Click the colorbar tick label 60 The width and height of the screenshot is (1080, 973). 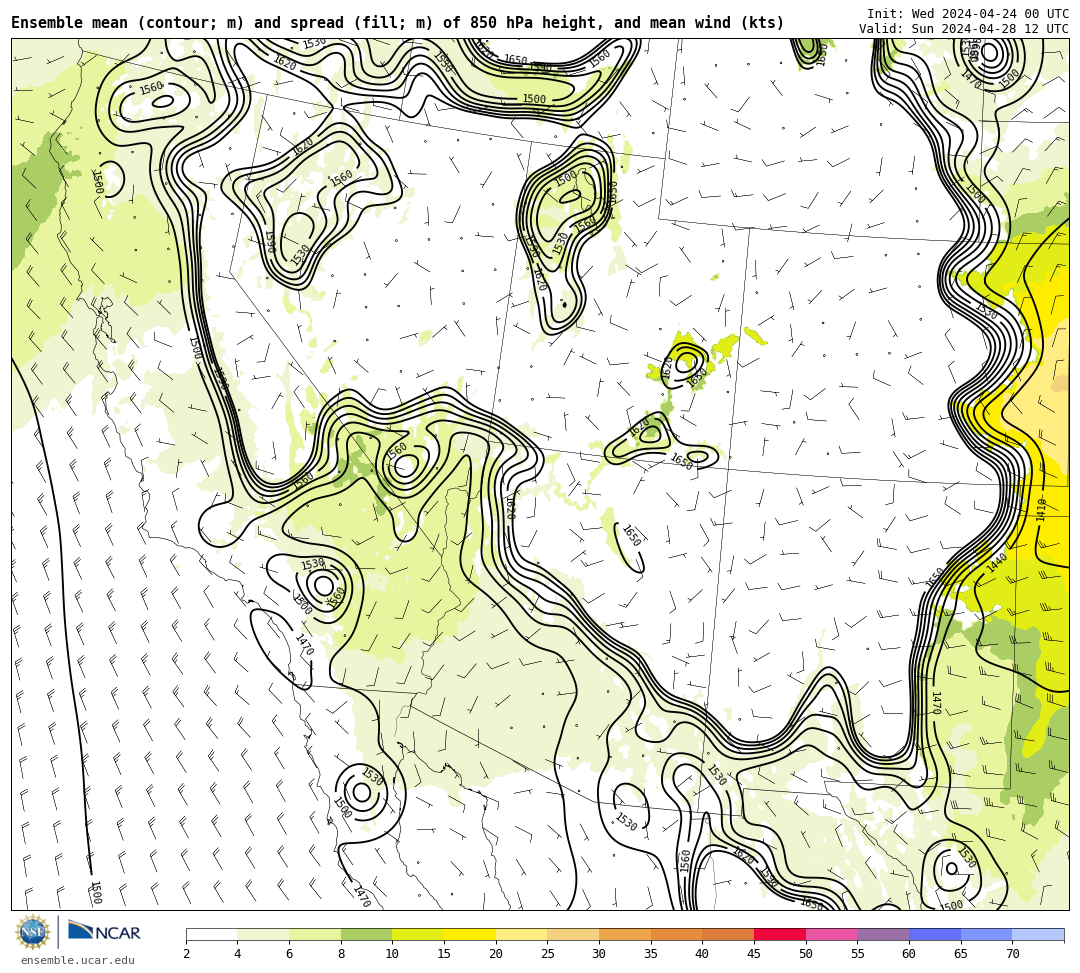[909, 954]
